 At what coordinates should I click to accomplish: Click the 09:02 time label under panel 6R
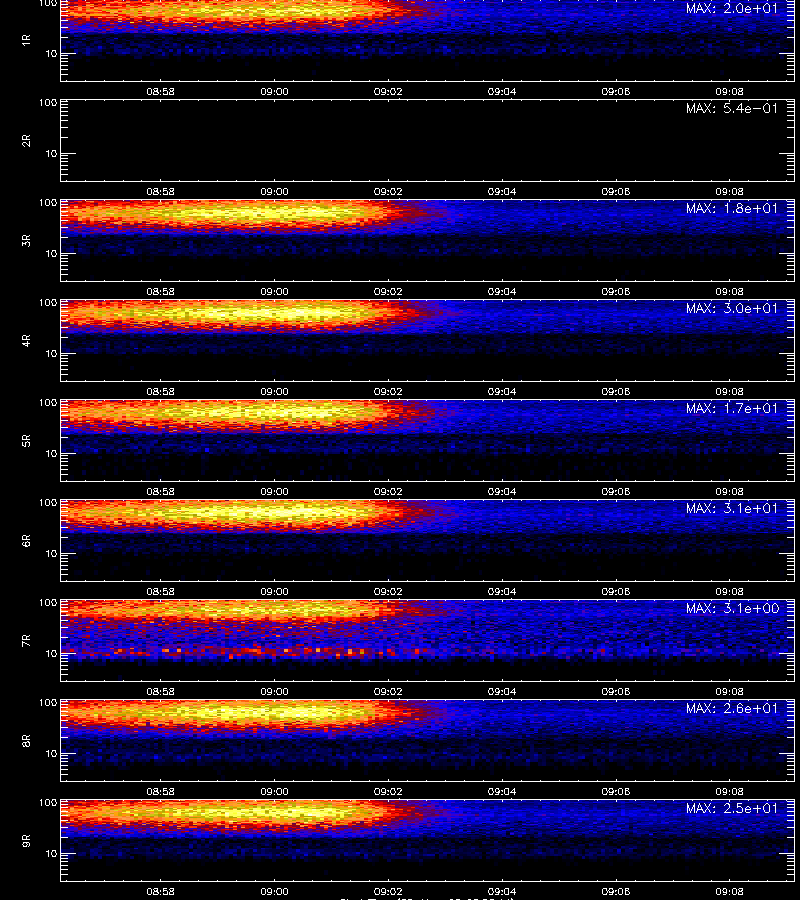coord(388,592)
